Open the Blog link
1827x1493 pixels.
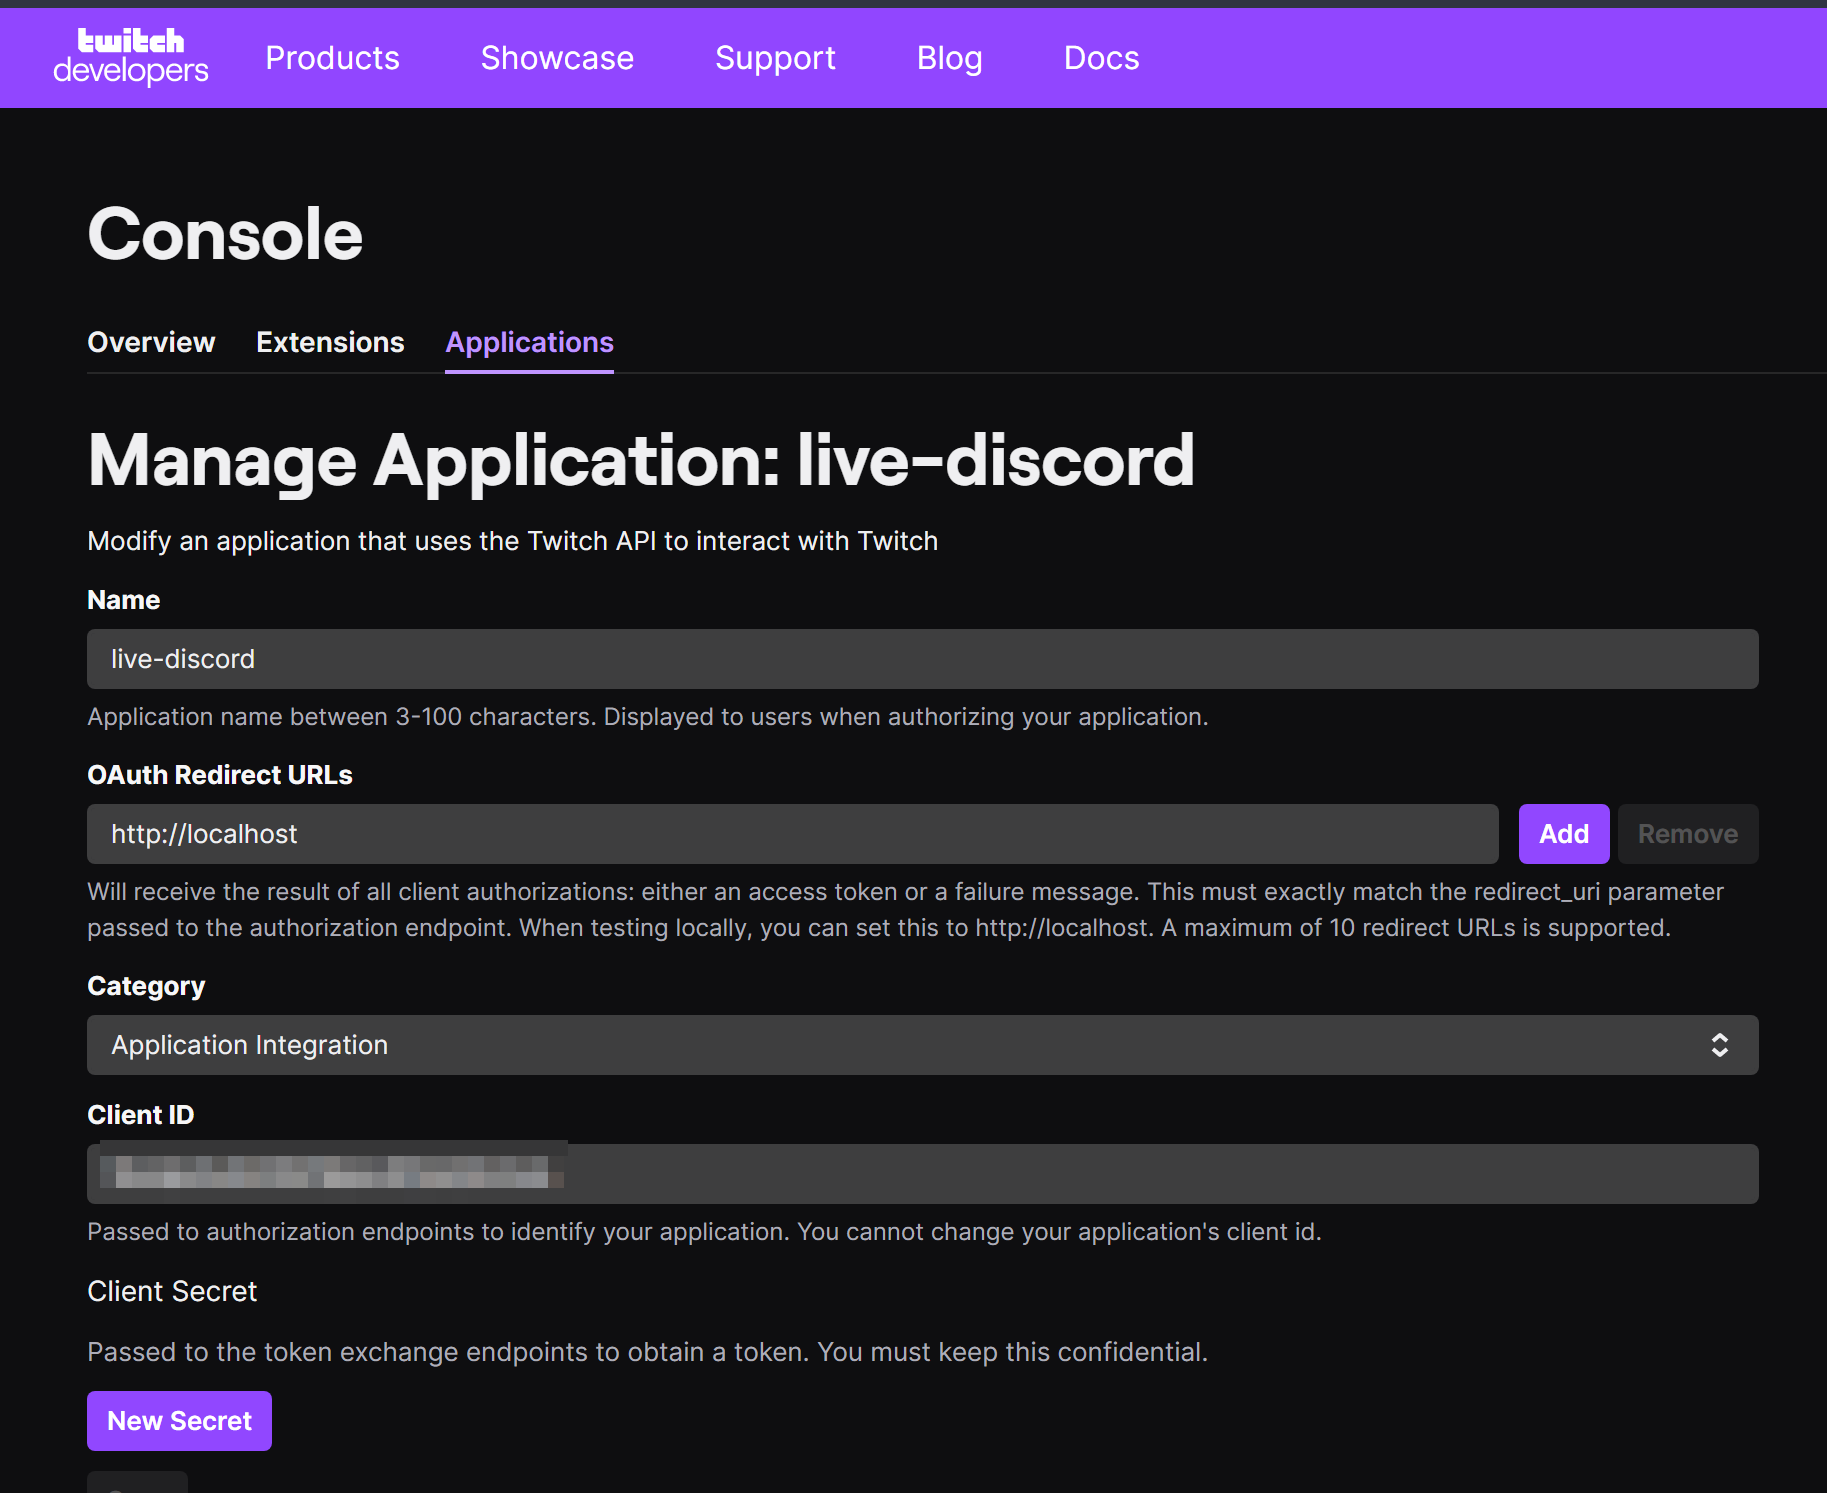(x=949, y=58)
